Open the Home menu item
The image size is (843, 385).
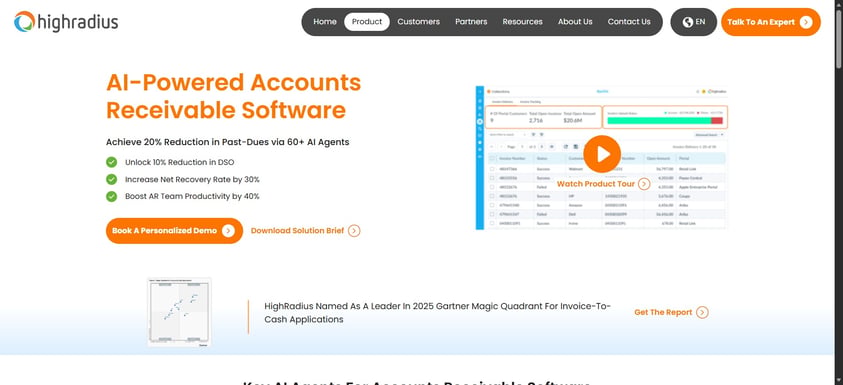(325, 22)
